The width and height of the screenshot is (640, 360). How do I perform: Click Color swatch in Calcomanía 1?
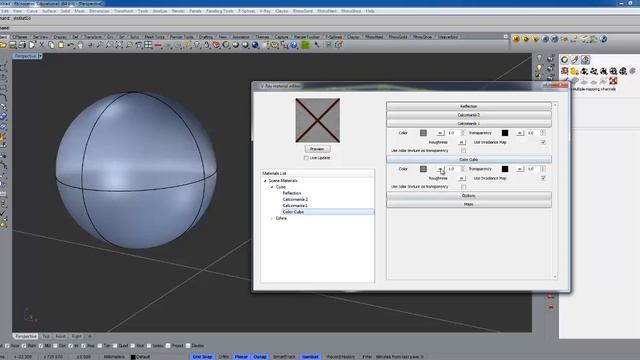click(x=423, y=133)
